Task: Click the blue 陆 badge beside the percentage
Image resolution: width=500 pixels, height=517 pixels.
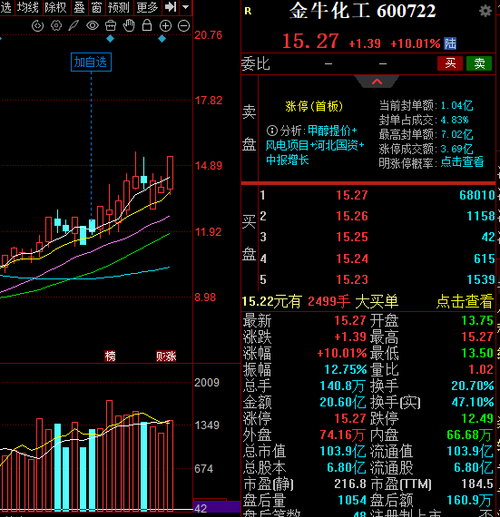Action: pyautogui.click(x=450, y=43)
